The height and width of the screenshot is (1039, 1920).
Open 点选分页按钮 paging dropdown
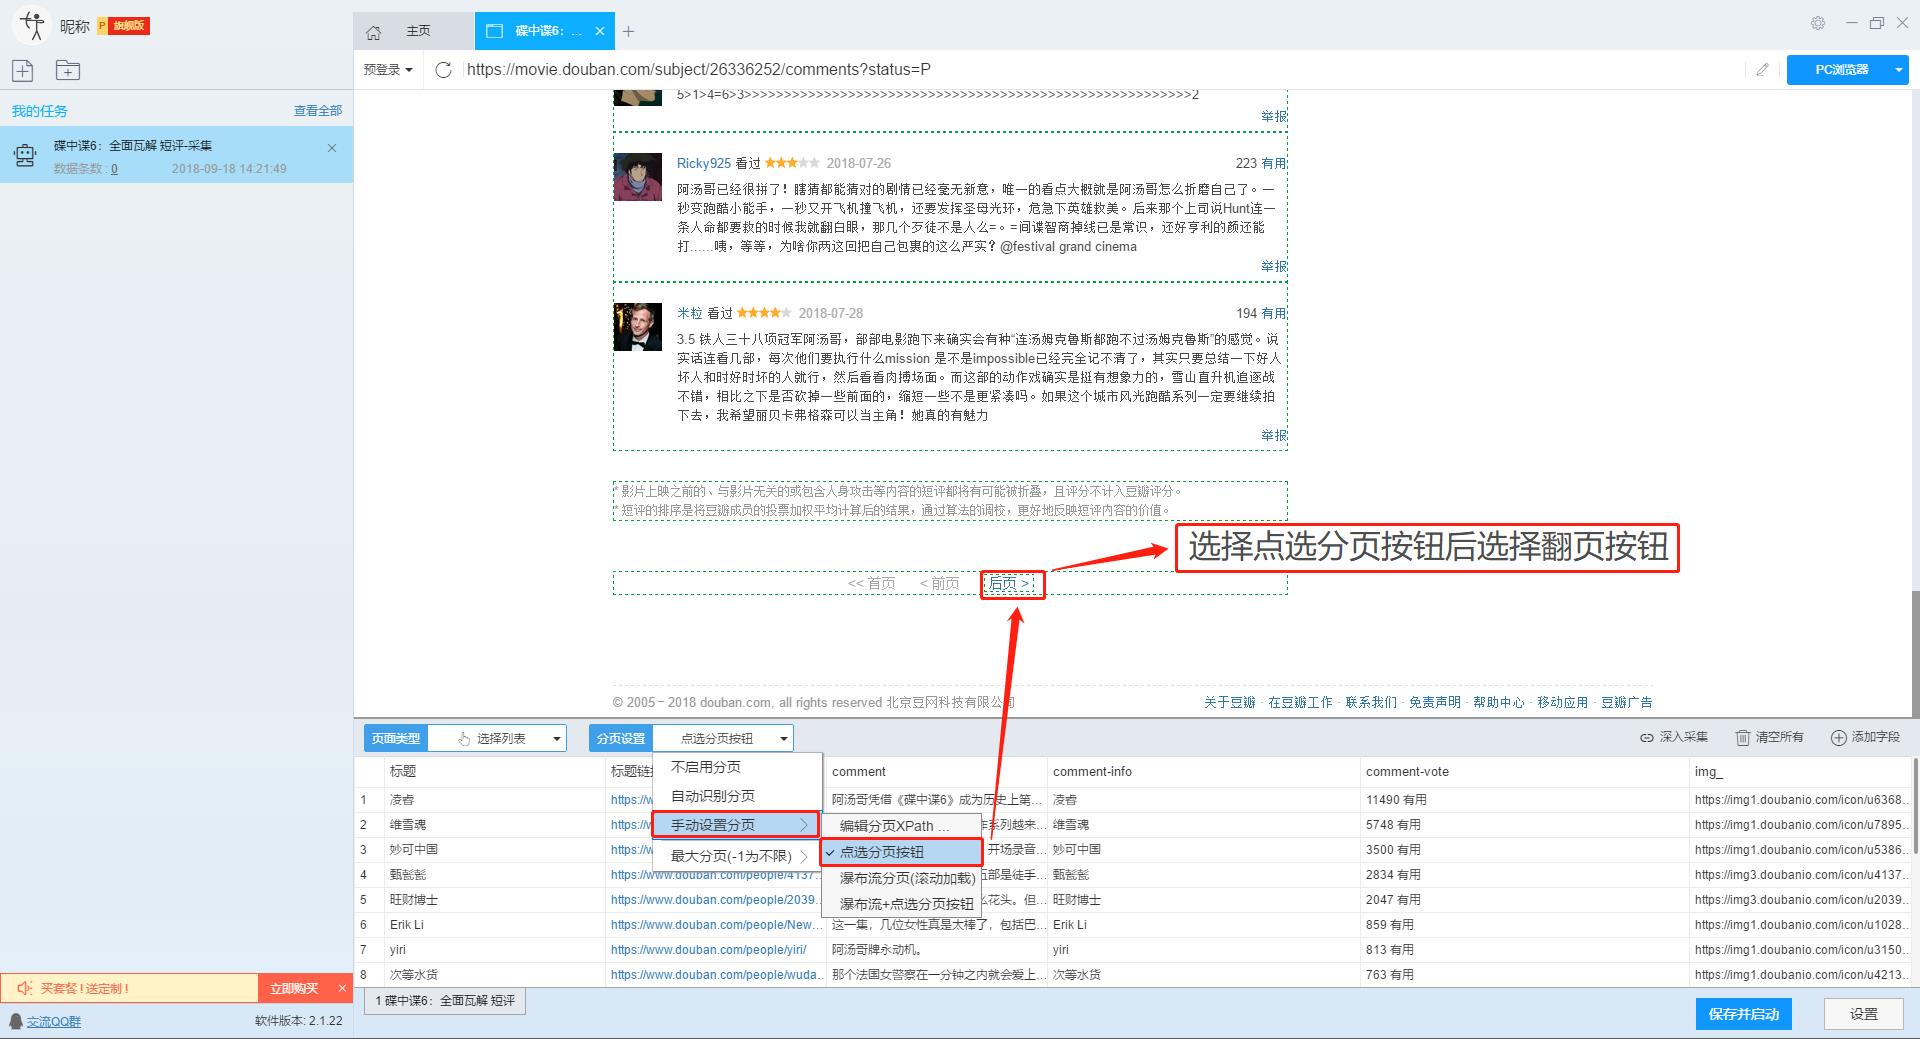click(723, 738)
